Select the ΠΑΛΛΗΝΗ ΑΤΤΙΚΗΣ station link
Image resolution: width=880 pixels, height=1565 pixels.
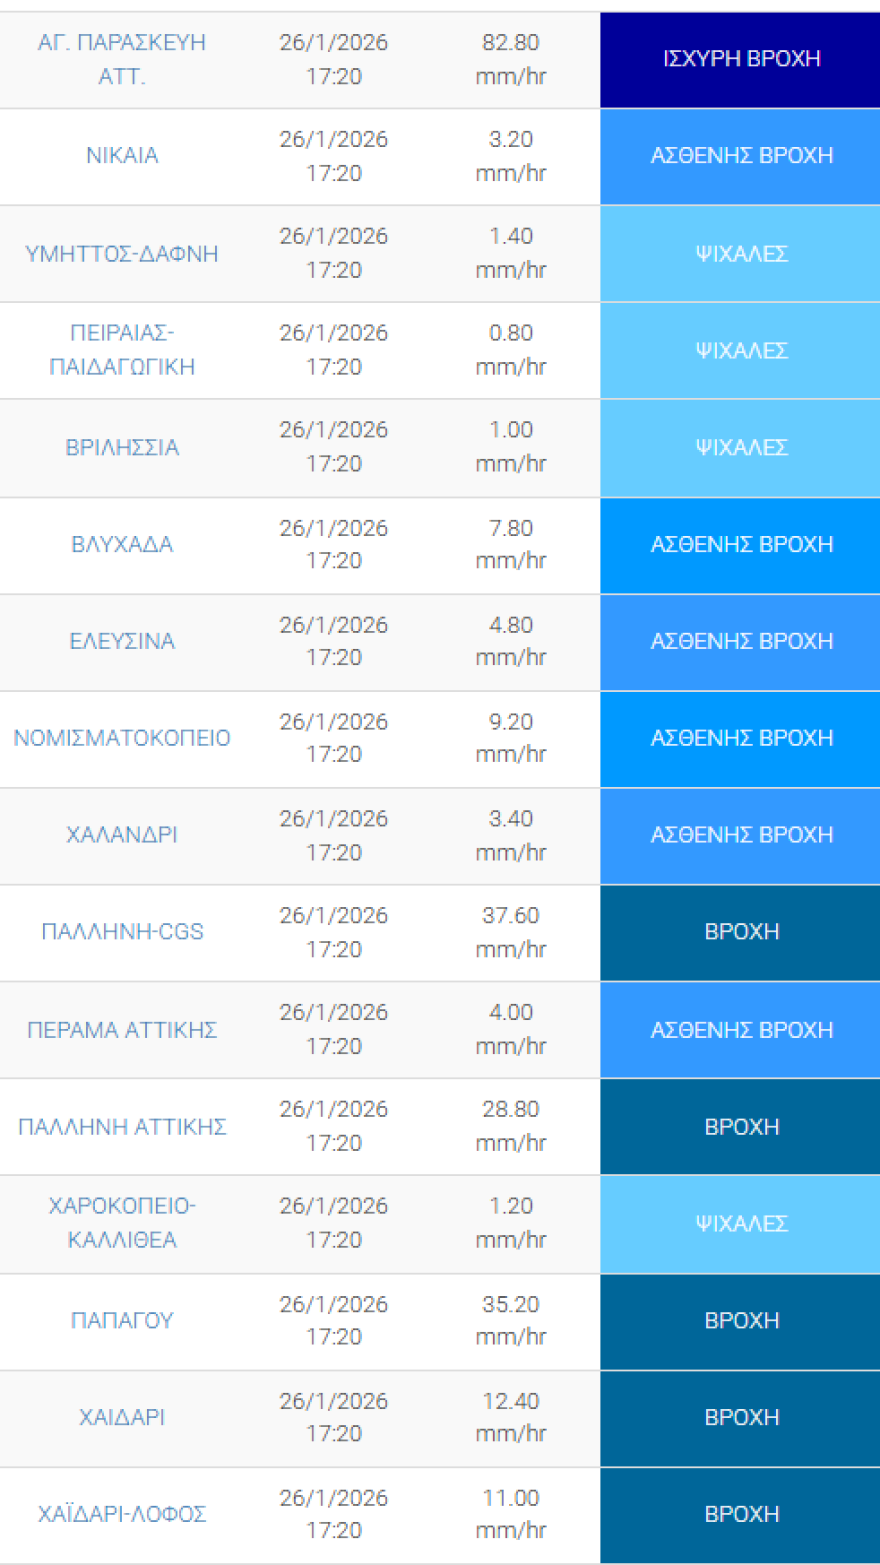[122, 1127]
